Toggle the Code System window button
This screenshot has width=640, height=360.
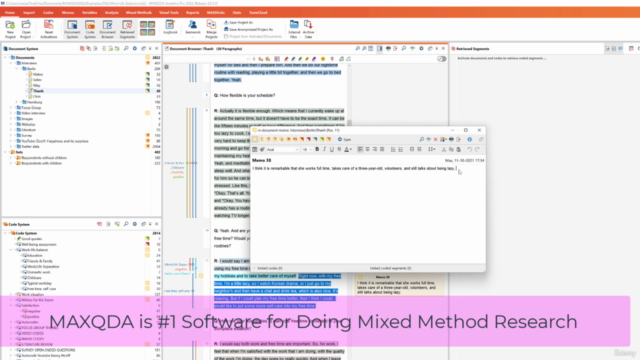pyautogui.click(x=90, y=29)
